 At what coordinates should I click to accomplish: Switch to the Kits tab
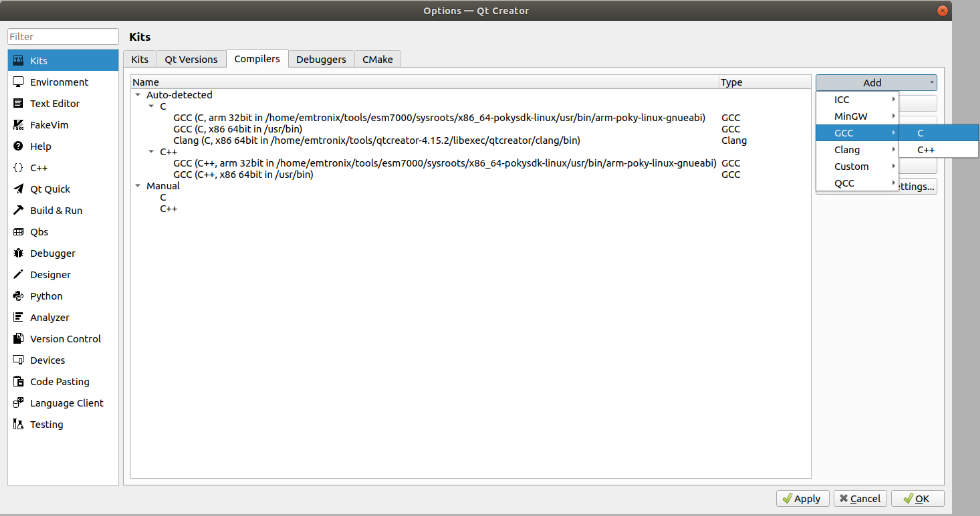(x=140, y=59)
